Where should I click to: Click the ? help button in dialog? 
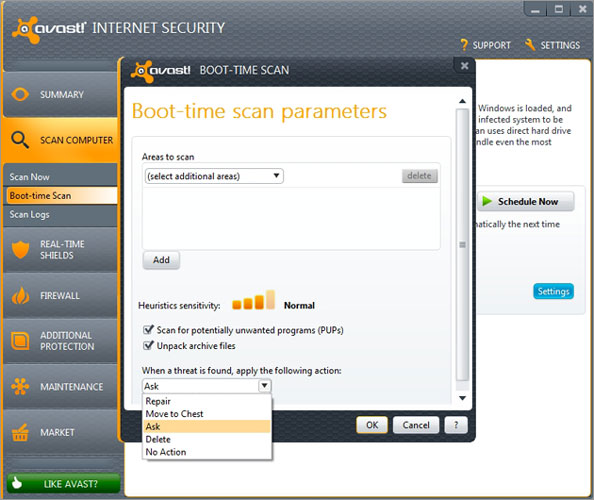pyautogui.click(x=456, y=425)
